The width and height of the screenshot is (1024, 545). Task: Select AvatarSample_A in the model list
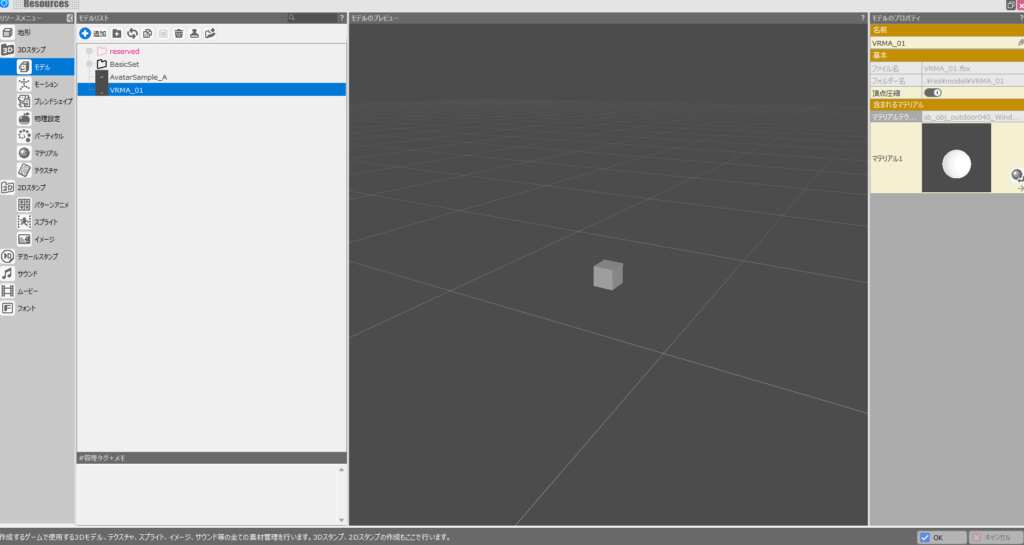pos(138,77)
